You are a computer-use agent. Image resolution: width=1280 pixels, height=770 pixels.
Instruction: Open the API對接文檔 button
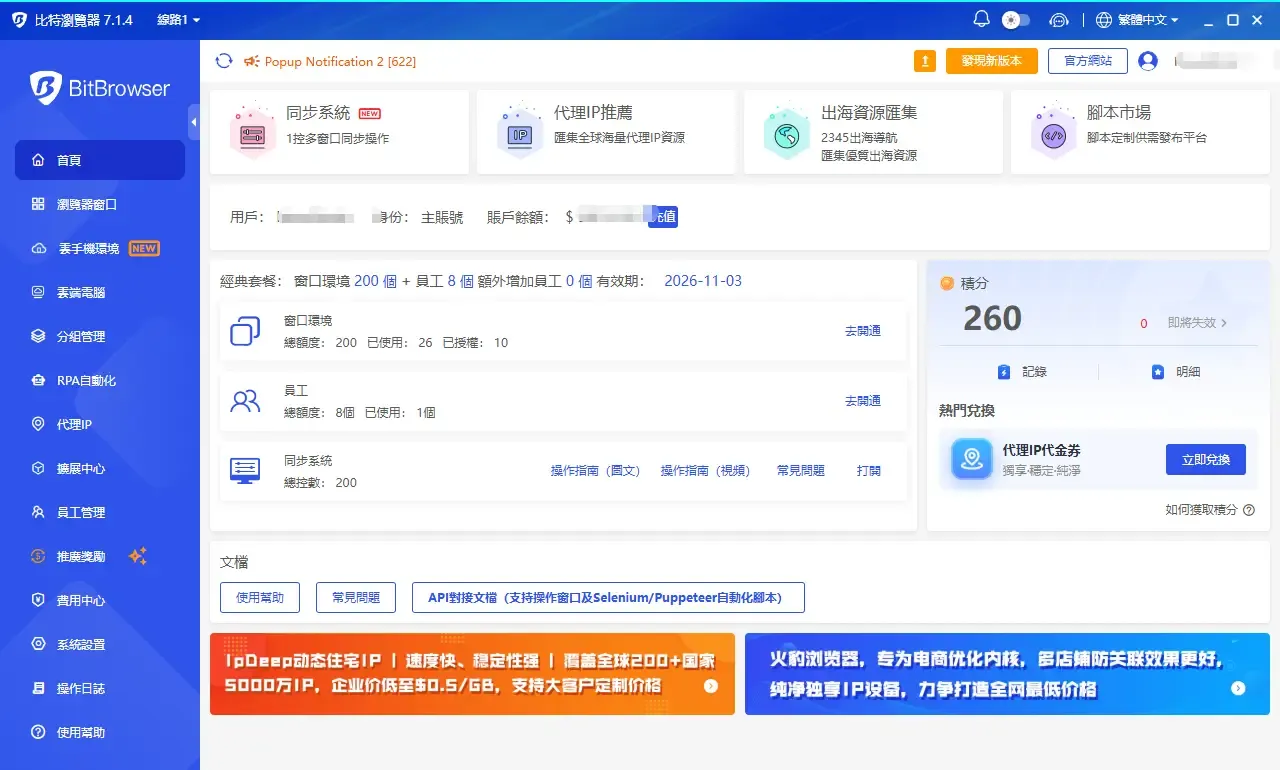(608, 598)
